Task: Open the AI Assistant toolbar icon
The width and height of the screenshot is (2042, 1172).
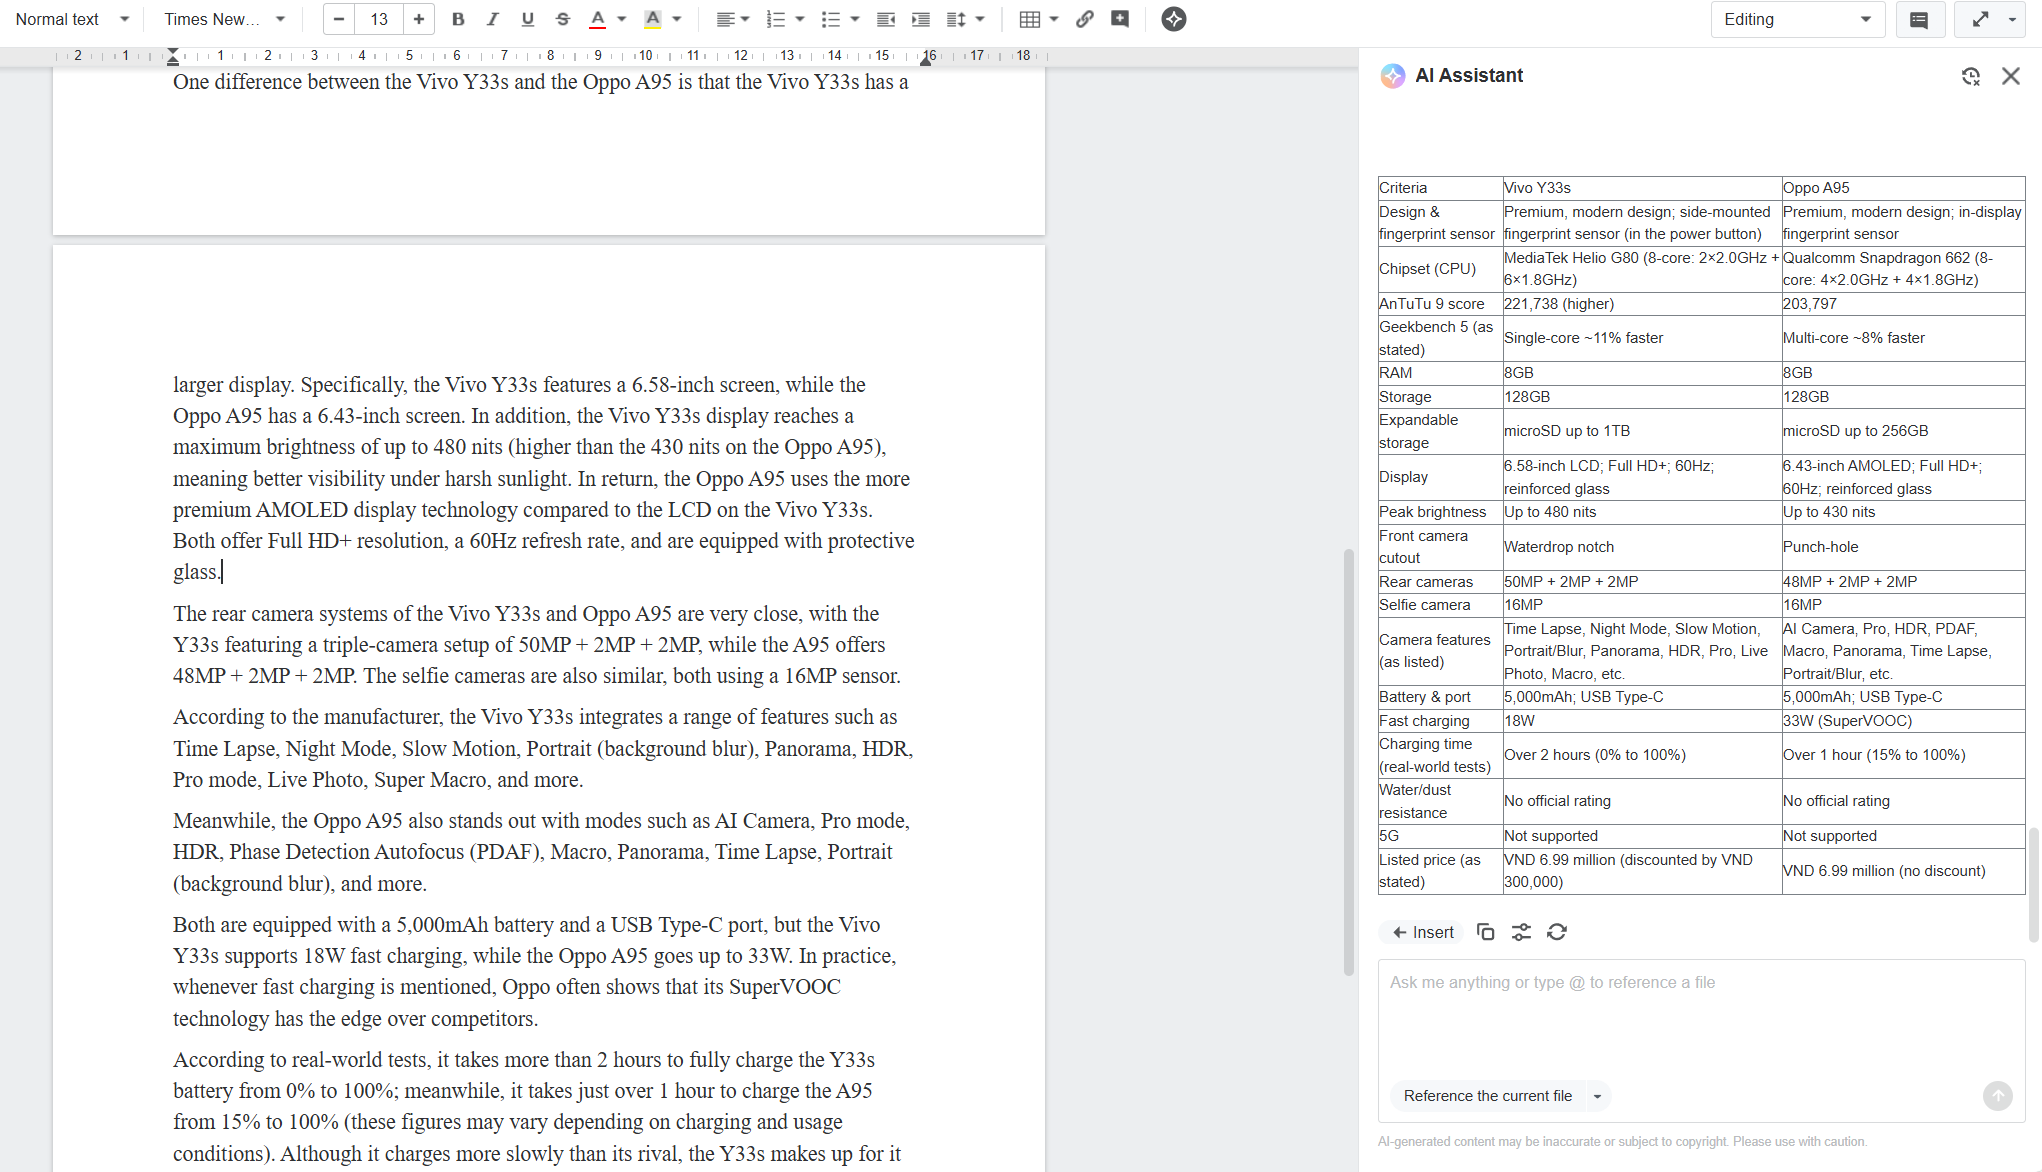Action: pos(1173,19)
